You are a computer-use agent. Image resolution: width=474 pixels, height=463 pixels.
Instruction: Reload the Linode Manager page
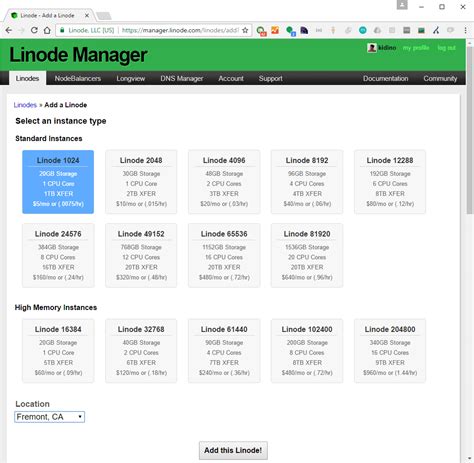pyautogui.click(x=34, y=30)
